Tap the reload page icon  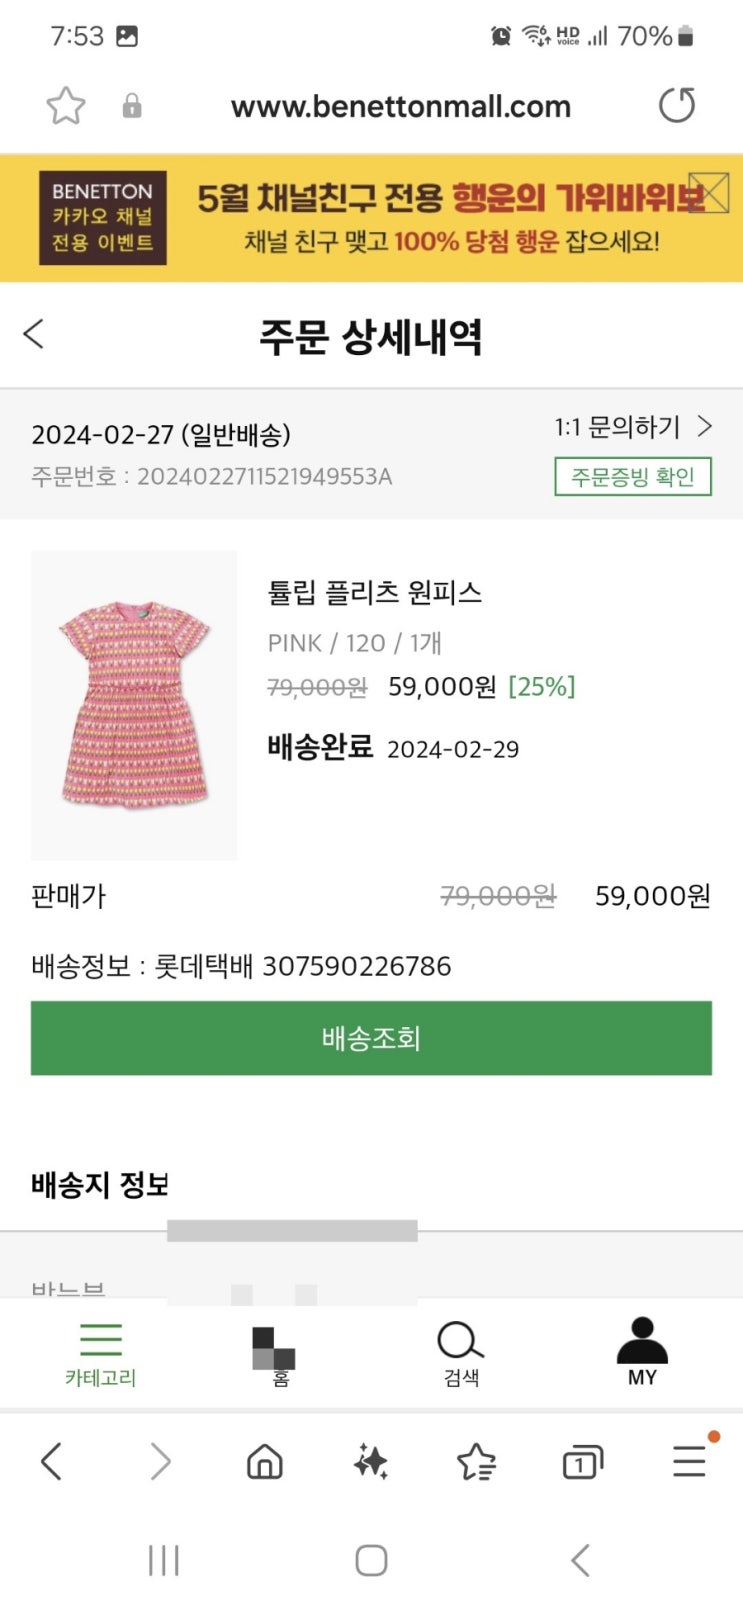[677, 105]
